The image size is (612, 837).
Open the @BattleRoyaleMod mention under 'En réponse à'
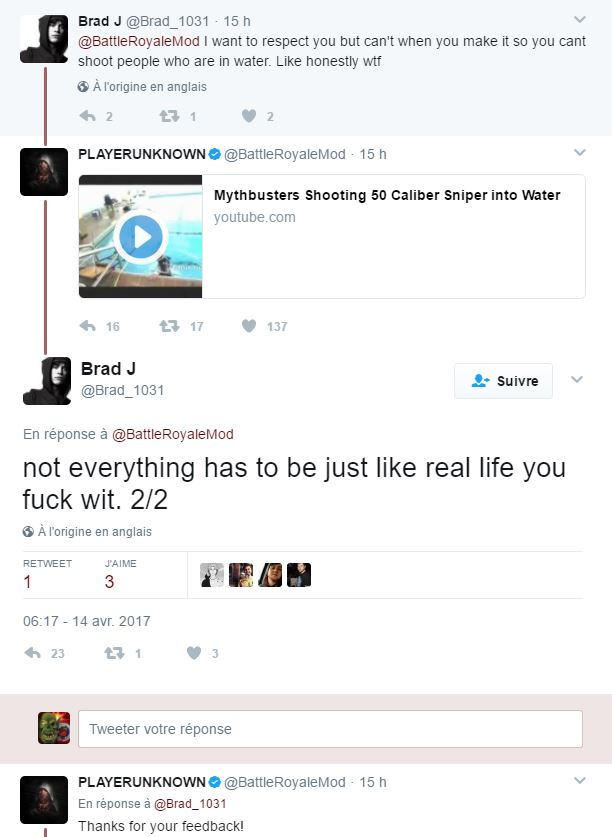tap(172, 435)
